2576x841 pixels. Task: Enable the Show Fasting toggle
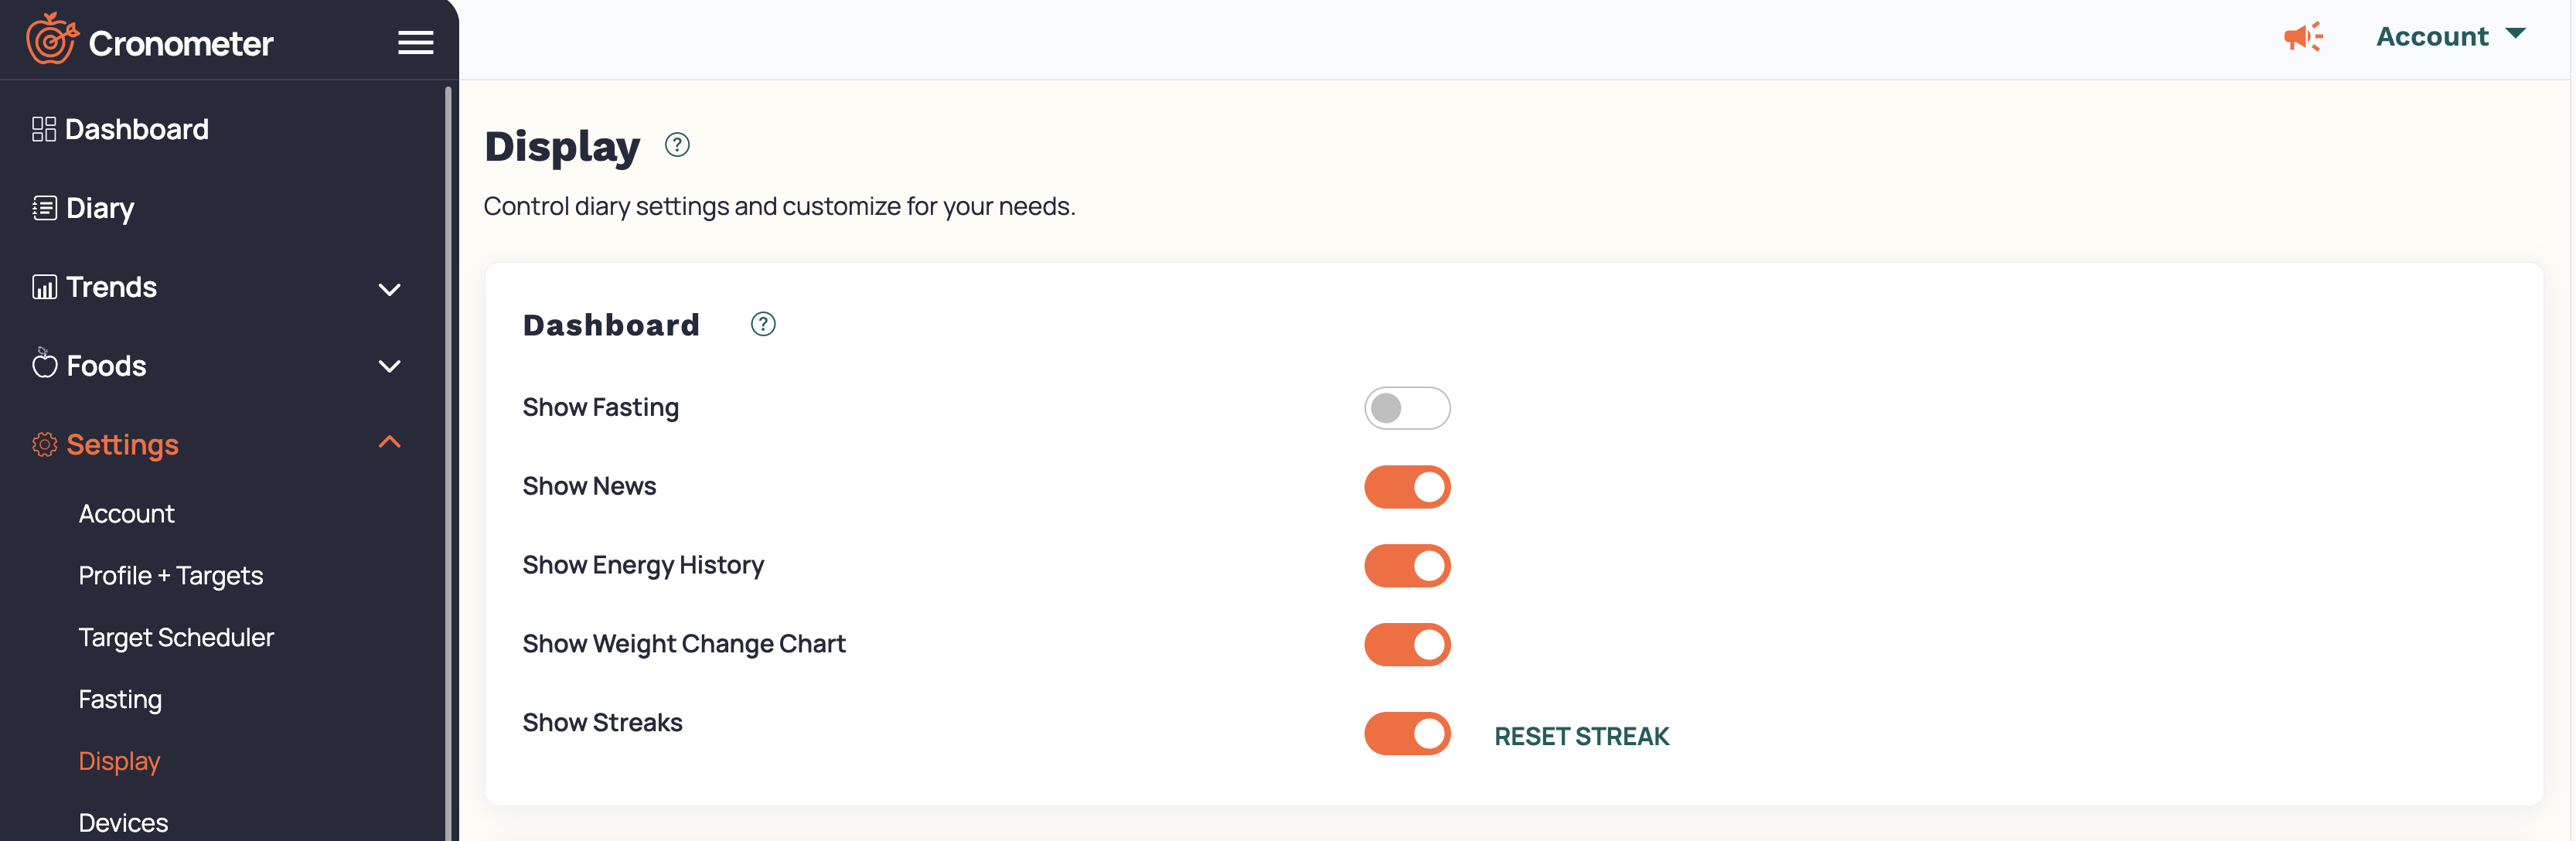pos(1407,408)
